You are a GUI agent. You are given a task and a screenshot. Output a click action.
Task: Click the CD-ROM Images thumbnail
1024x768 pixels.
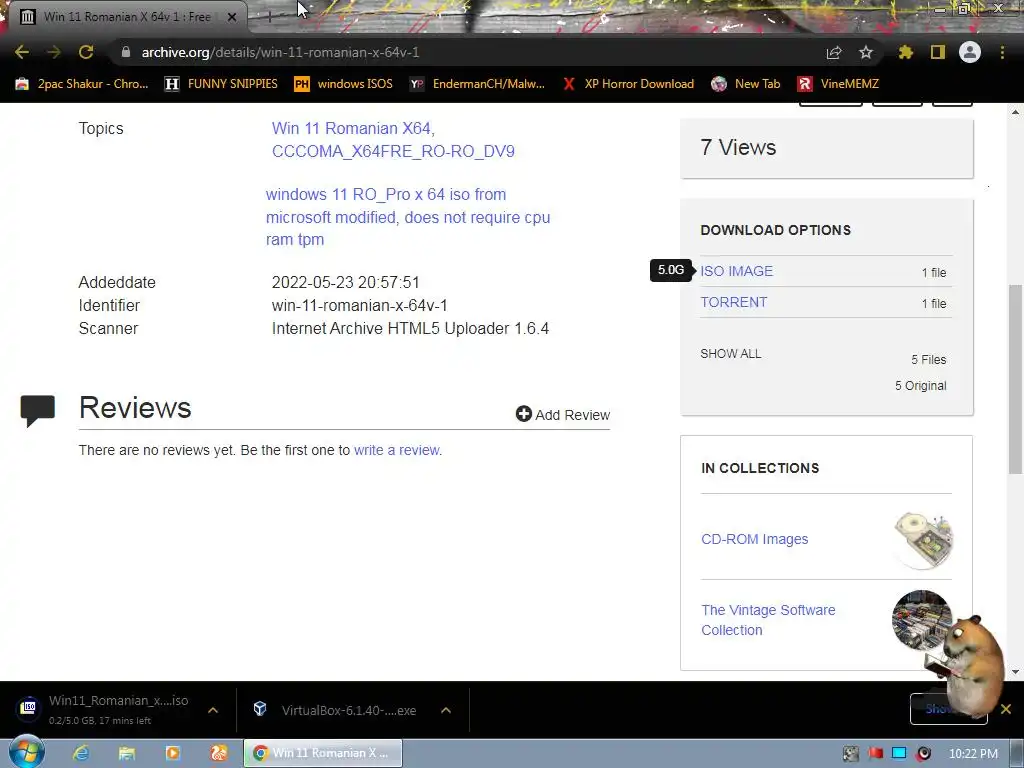coord(923,539)
